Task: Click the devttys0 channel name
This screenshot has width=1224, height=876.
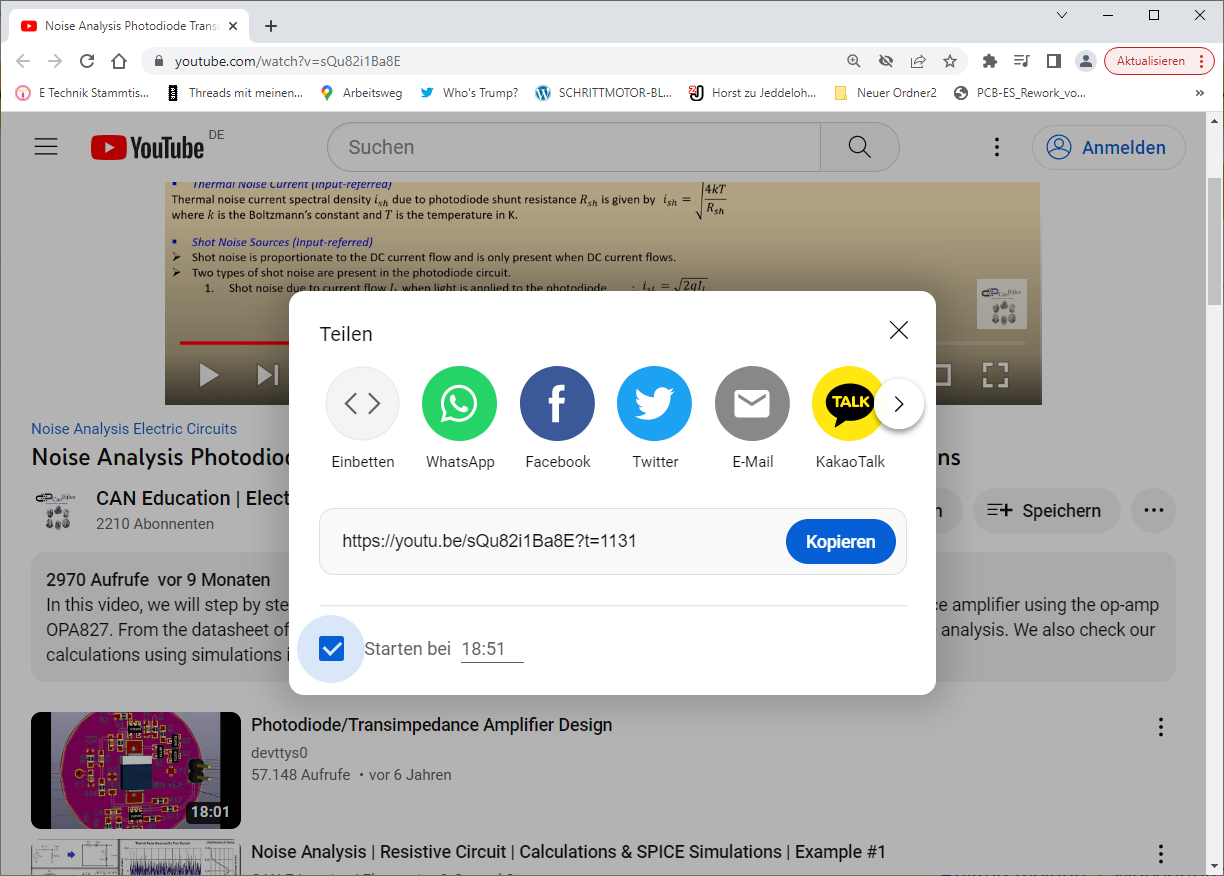Action: pyautogui.click(x=279, y=752)
